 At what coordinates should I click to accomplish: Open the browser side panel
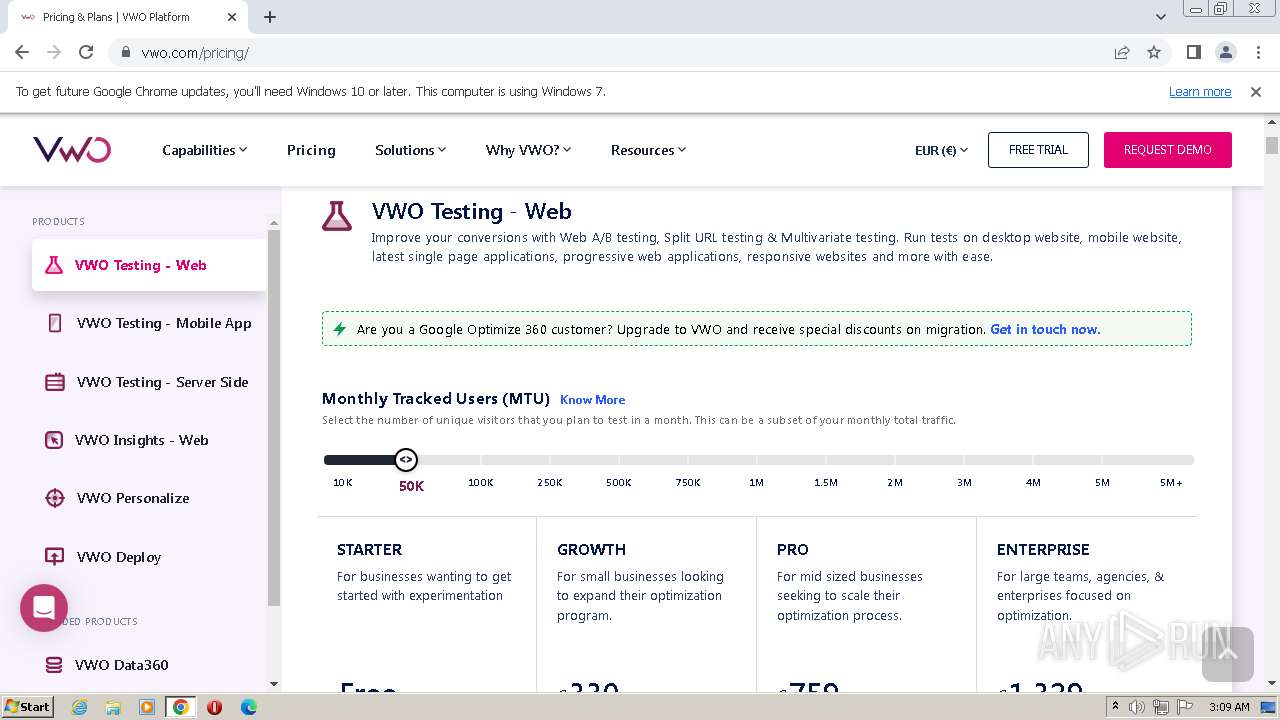point(1194,52)
